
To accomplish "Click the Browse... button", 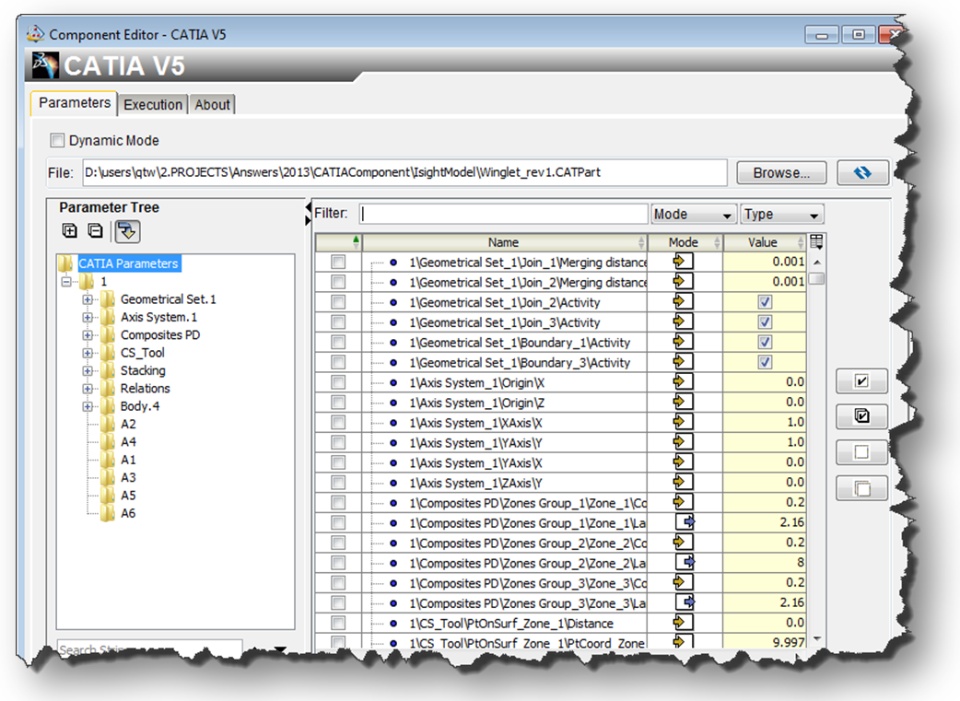I will (781, 173).
